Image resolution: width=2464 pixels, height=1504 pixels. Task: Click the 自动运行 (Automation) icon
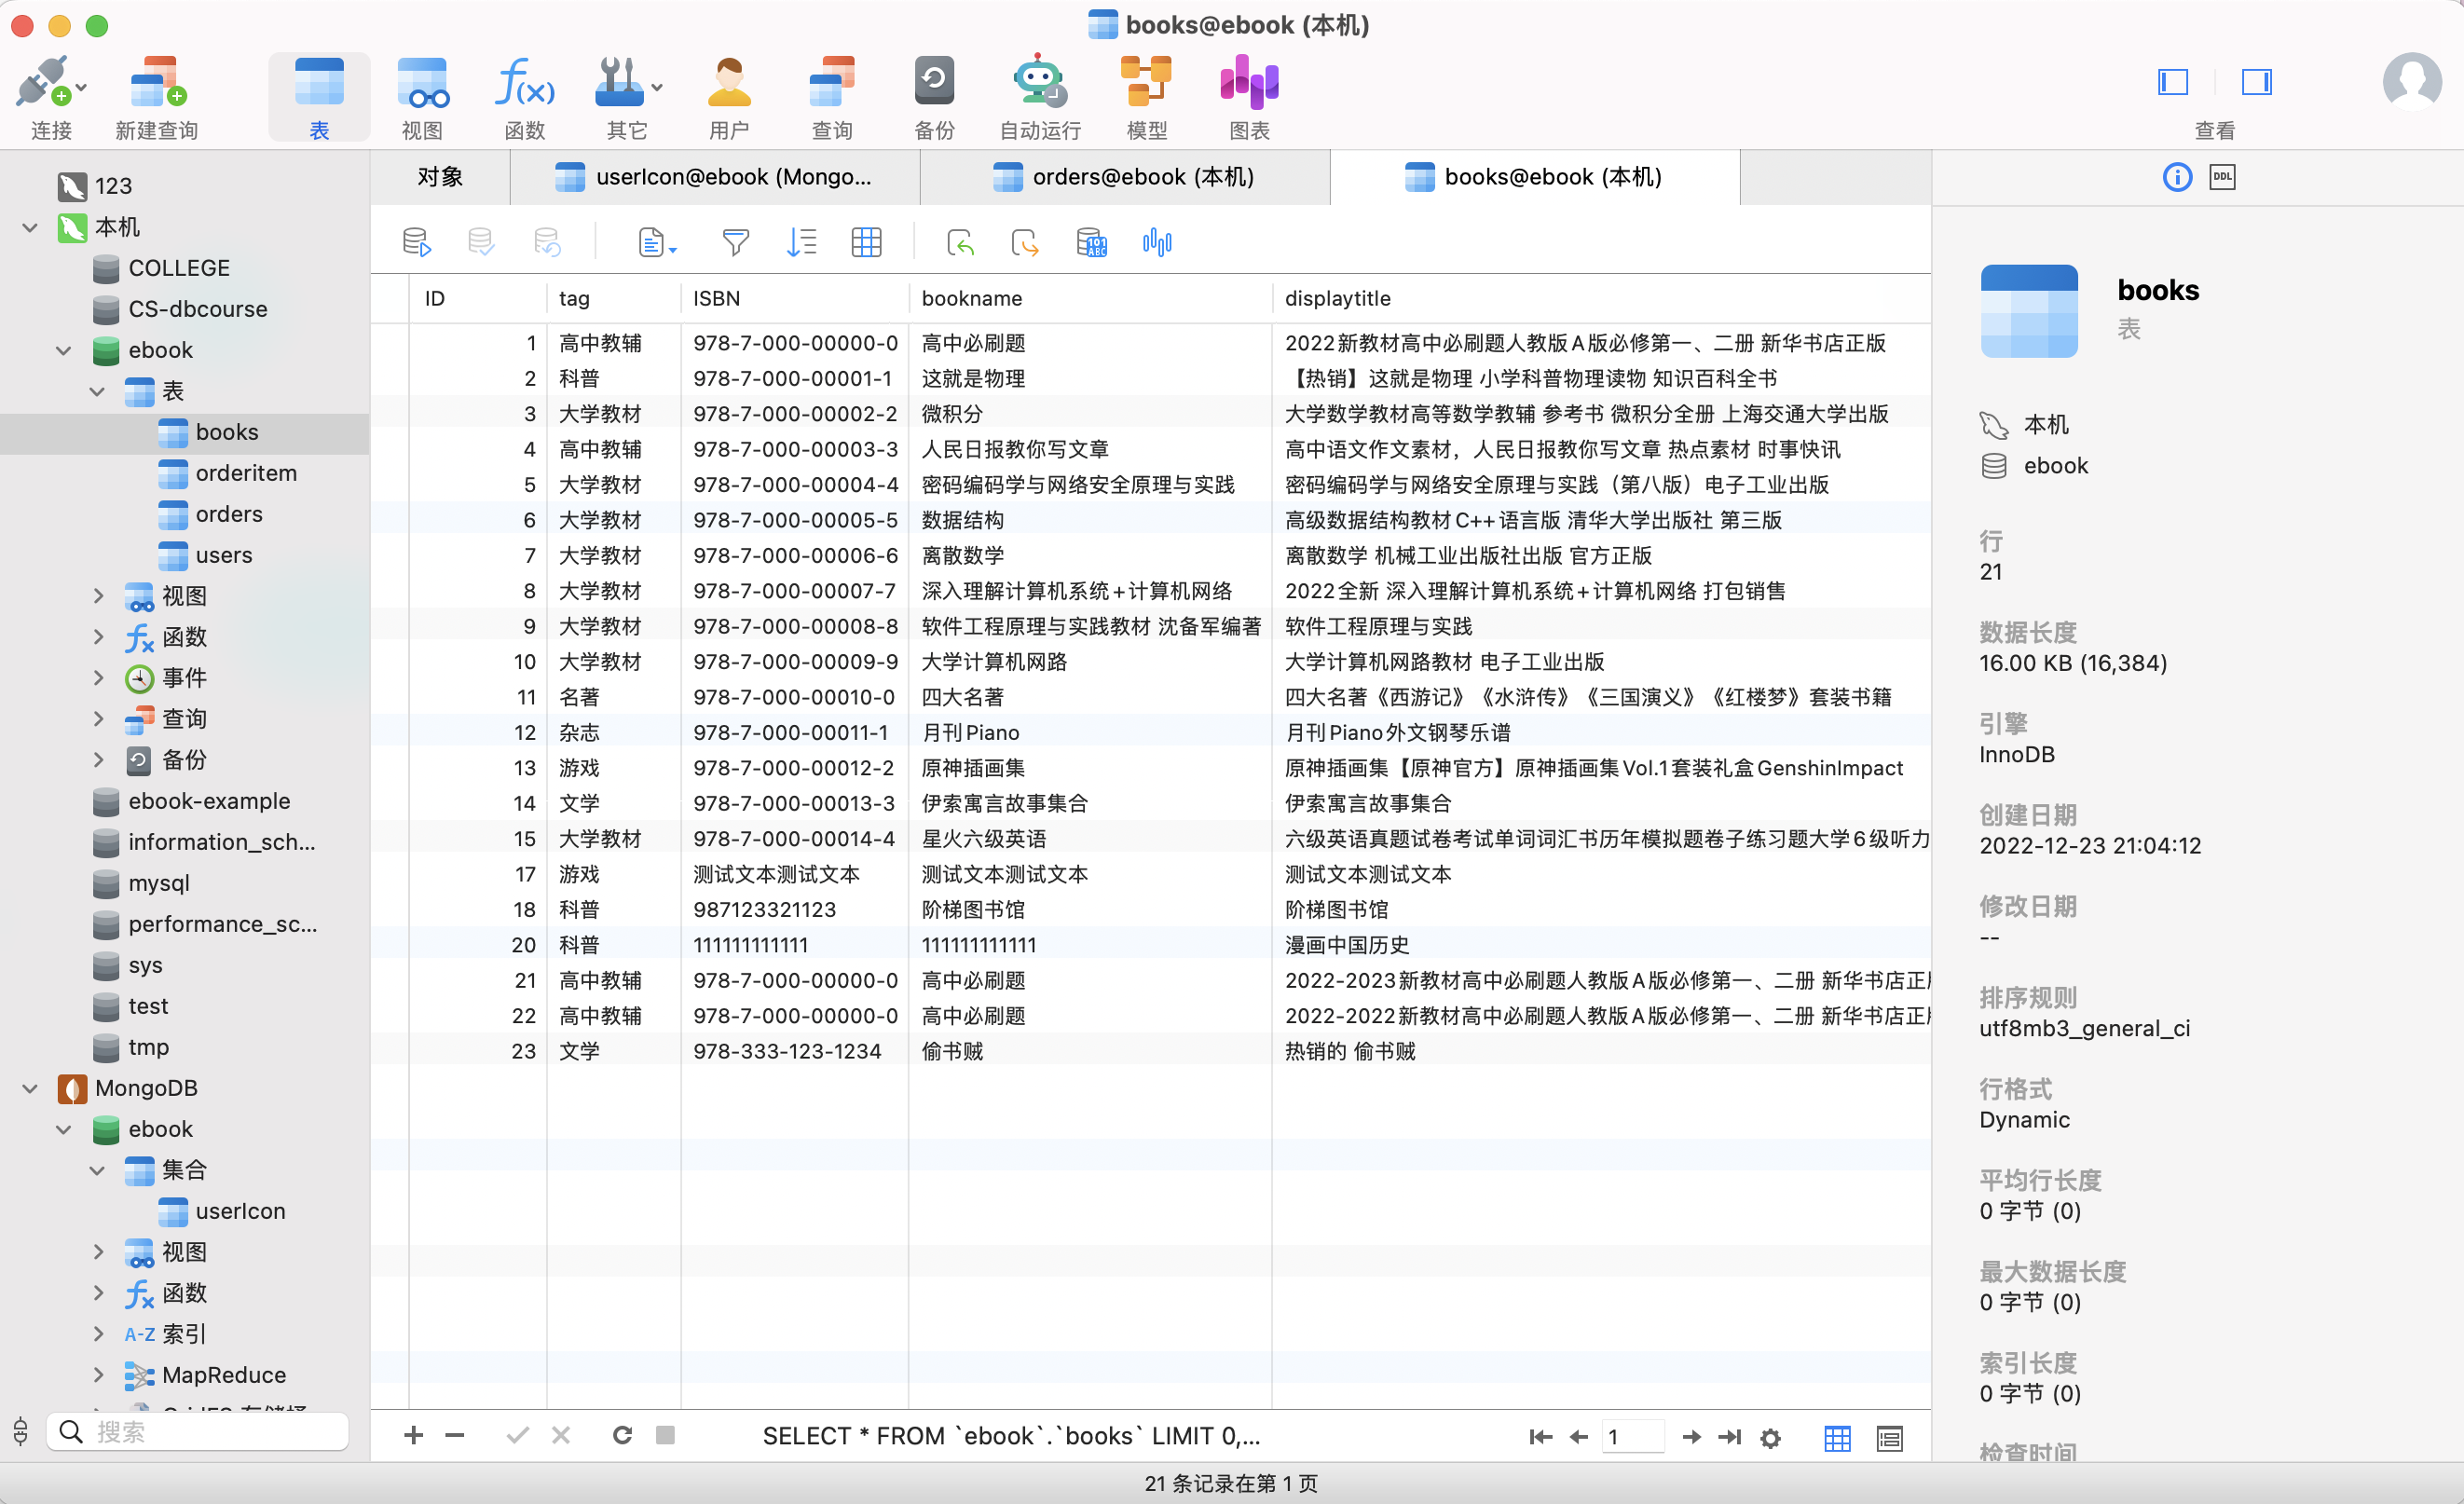[x=1039, y=95]
